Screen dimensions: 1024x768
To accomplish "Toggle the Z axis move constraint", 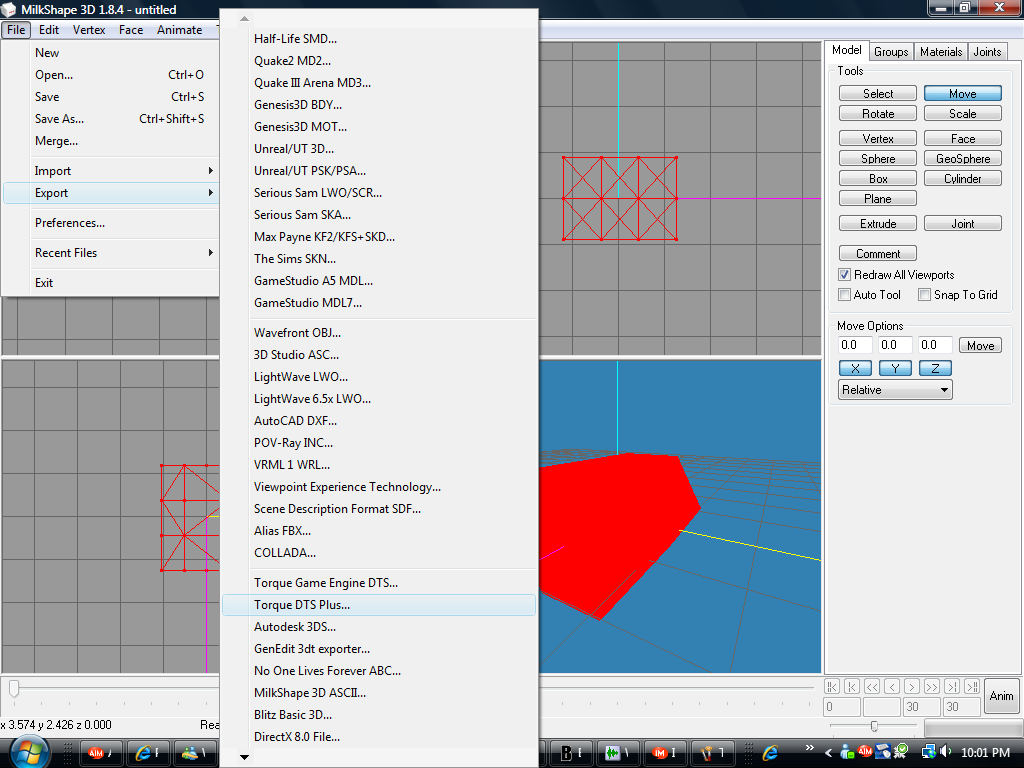I will 935,368.
